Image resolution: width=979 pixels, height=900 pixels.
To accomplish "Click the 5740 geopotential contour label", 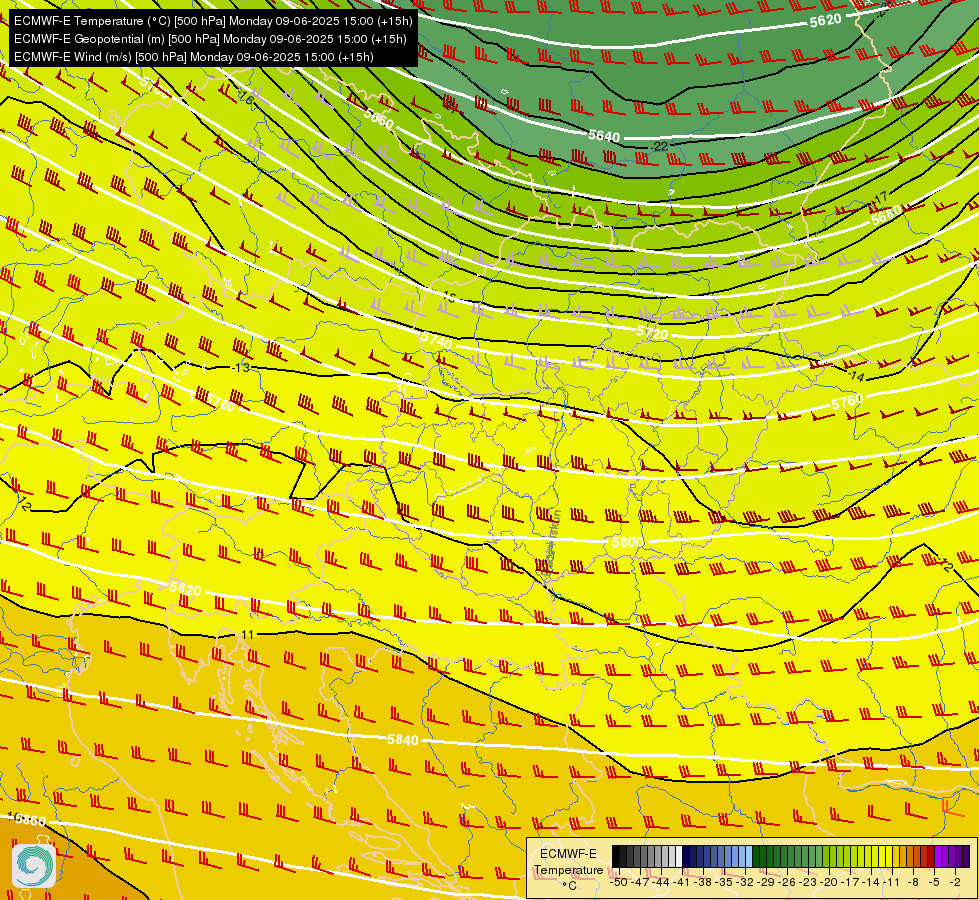I will pyautogui.click(x=436, y=341).
